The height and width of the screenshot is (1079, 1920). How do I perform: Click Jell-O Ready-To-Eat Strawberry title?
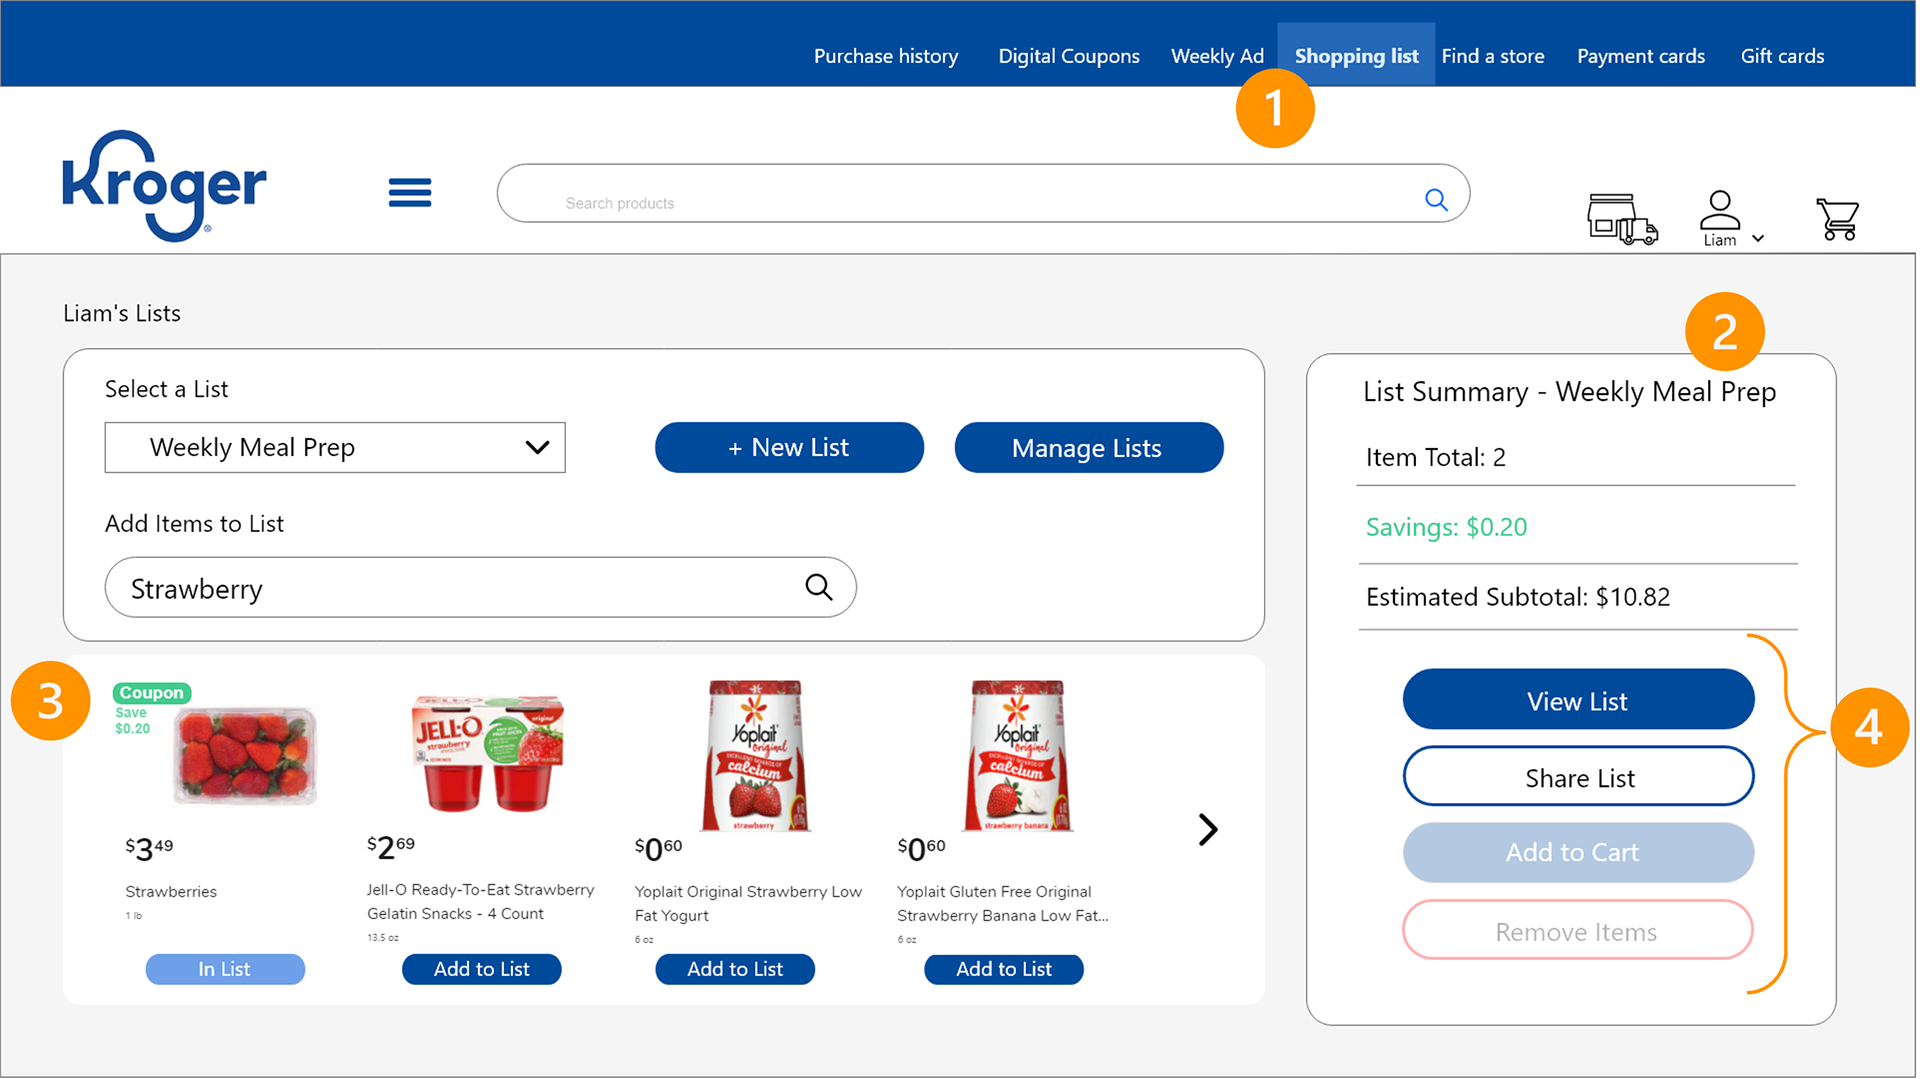coord(480,902)
